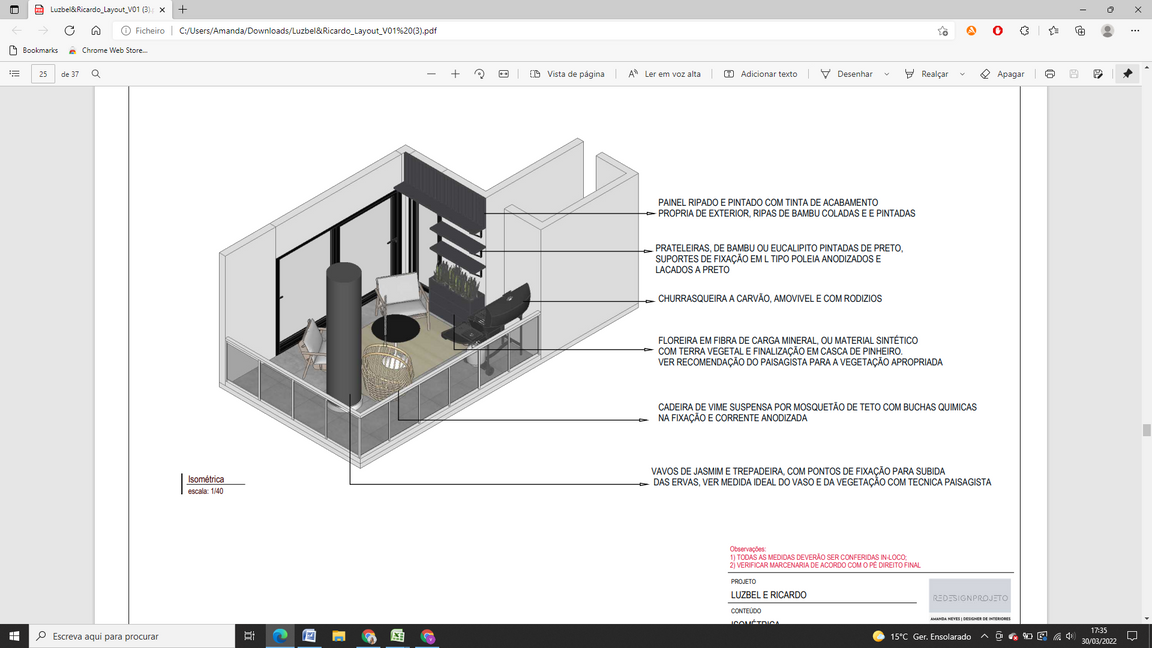Expand the Realçar color options dropdown

962,73
